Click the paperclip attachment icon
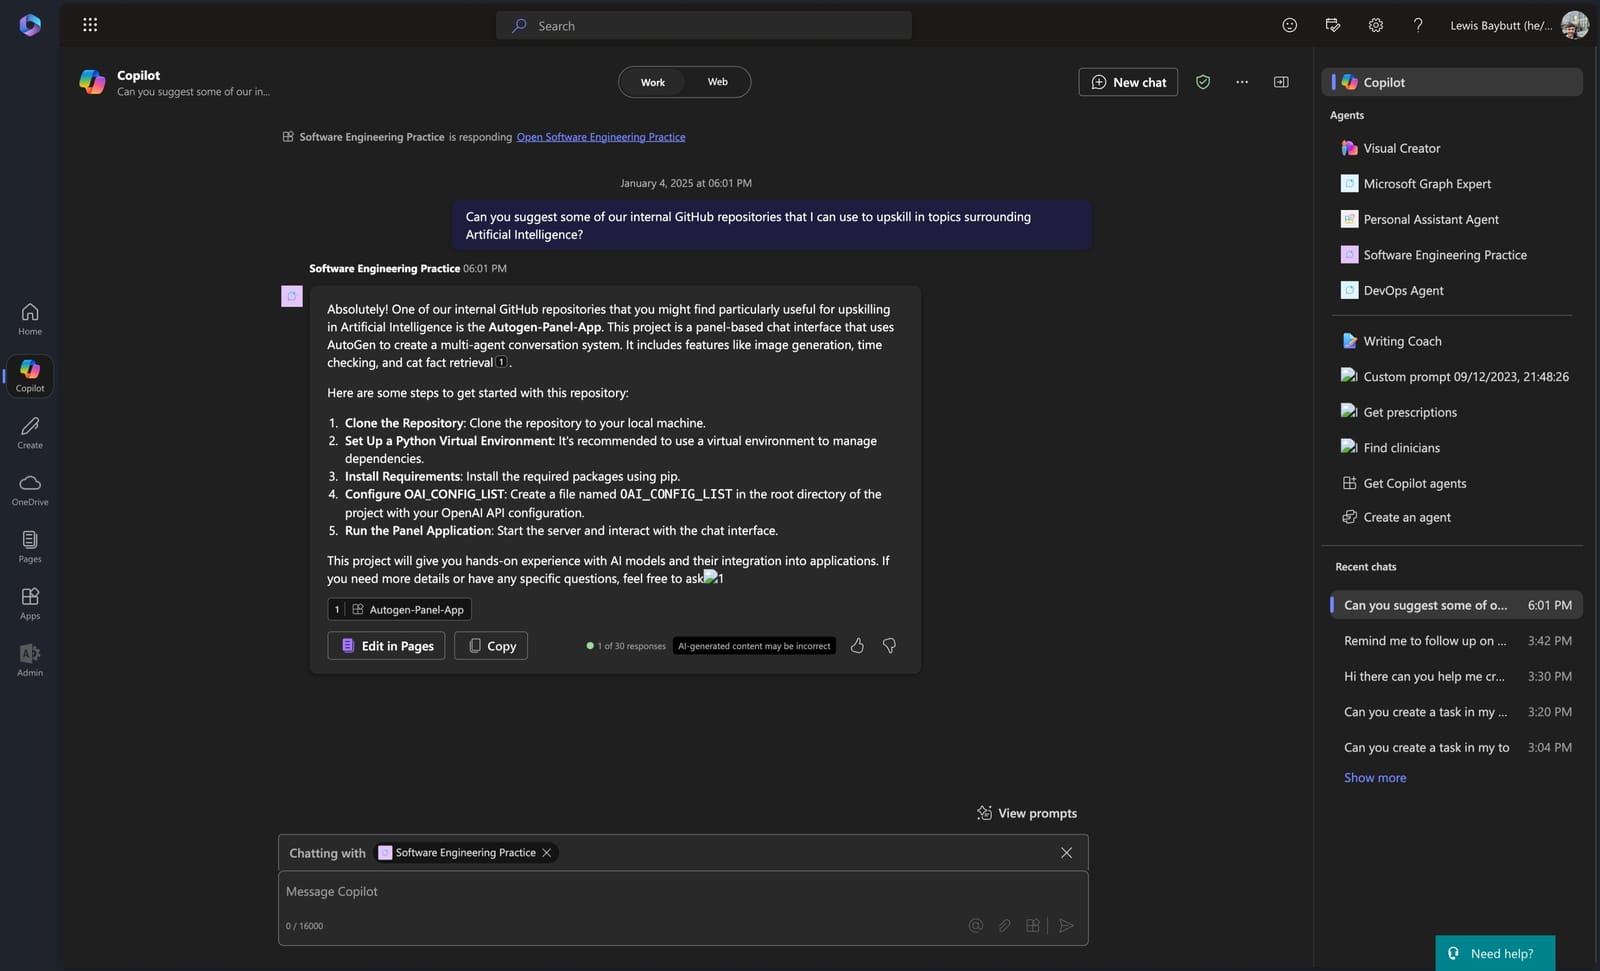 [x=1004, y=925]
